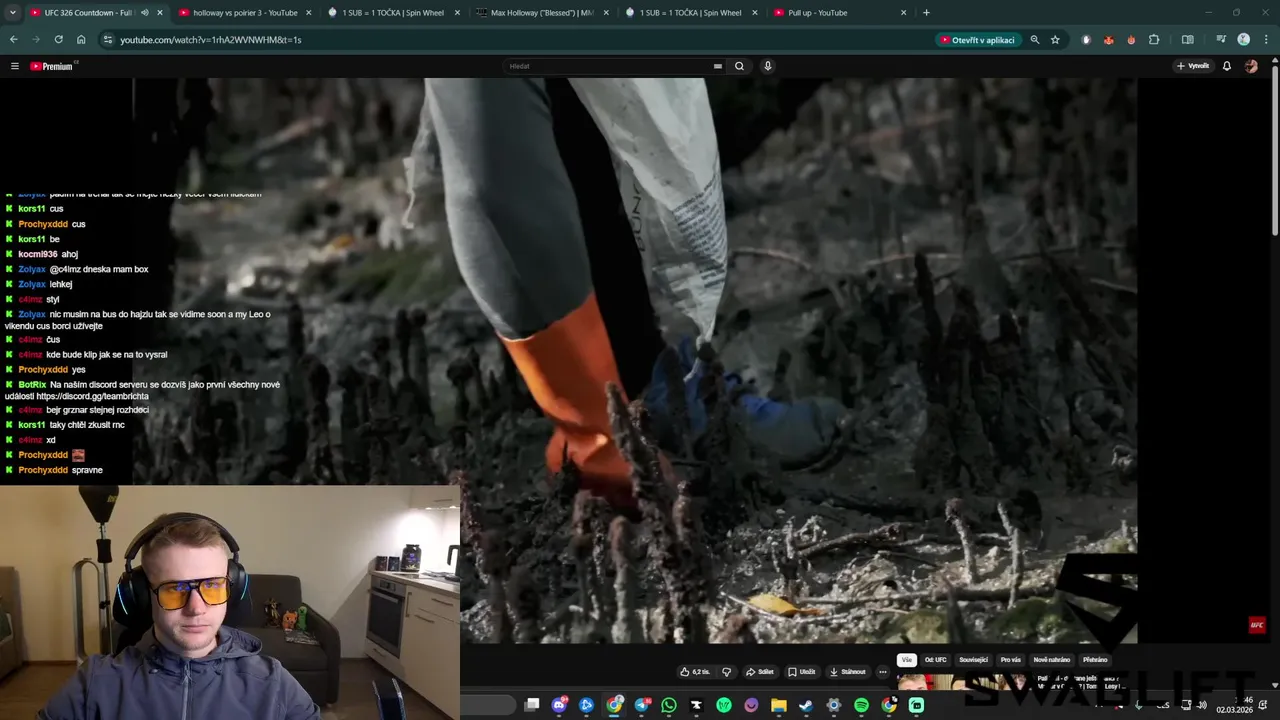Open the Chrome three-dot menu
This screenshot has width=1280, height=720.
click(x=1265, y=40)
